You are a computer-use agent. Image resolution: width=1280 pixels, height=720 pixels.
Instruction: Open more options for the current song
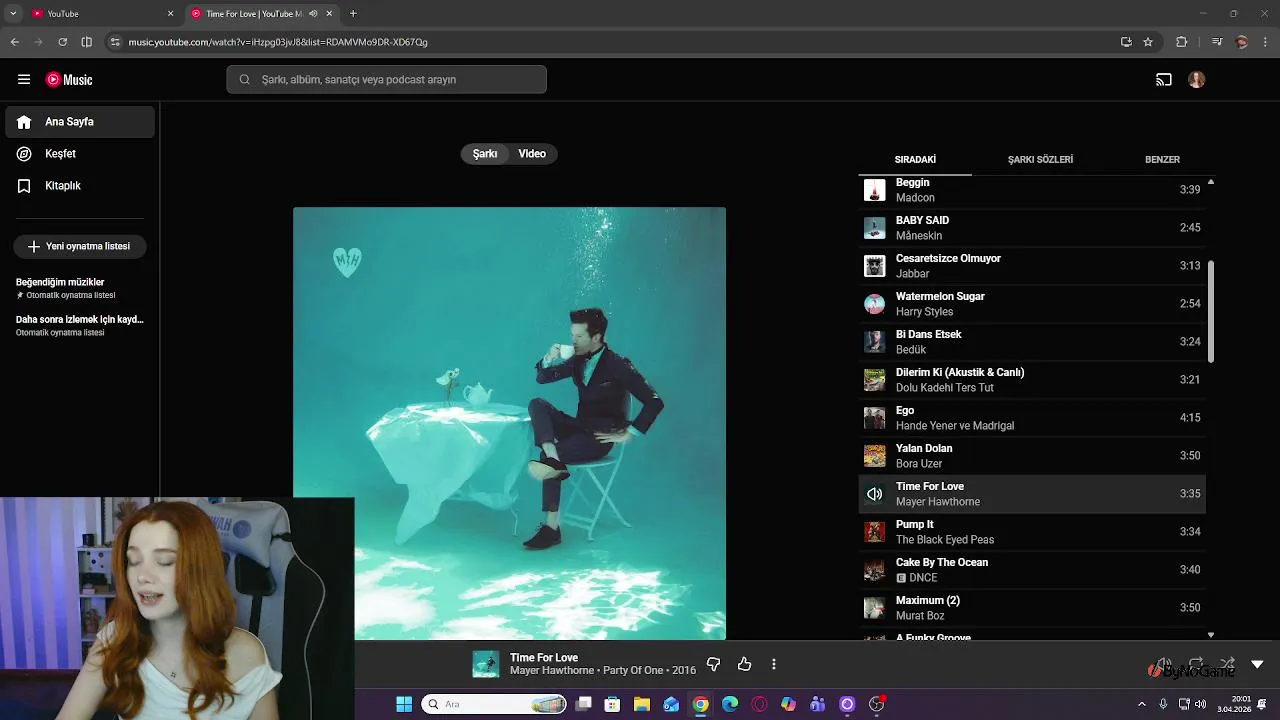coord(774,664)
